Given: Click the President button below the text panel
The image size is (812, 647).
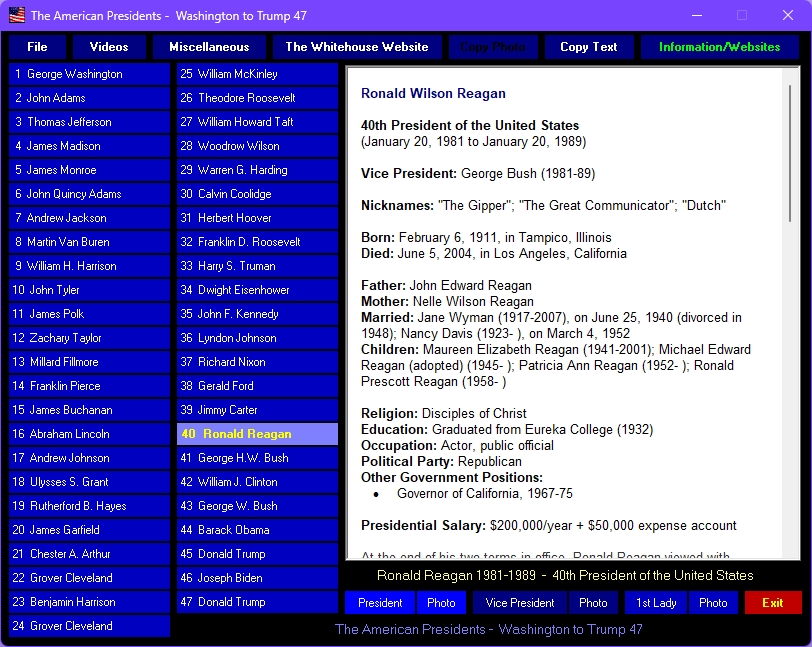Looking at the screenshot, I should (x=380, y=602).
